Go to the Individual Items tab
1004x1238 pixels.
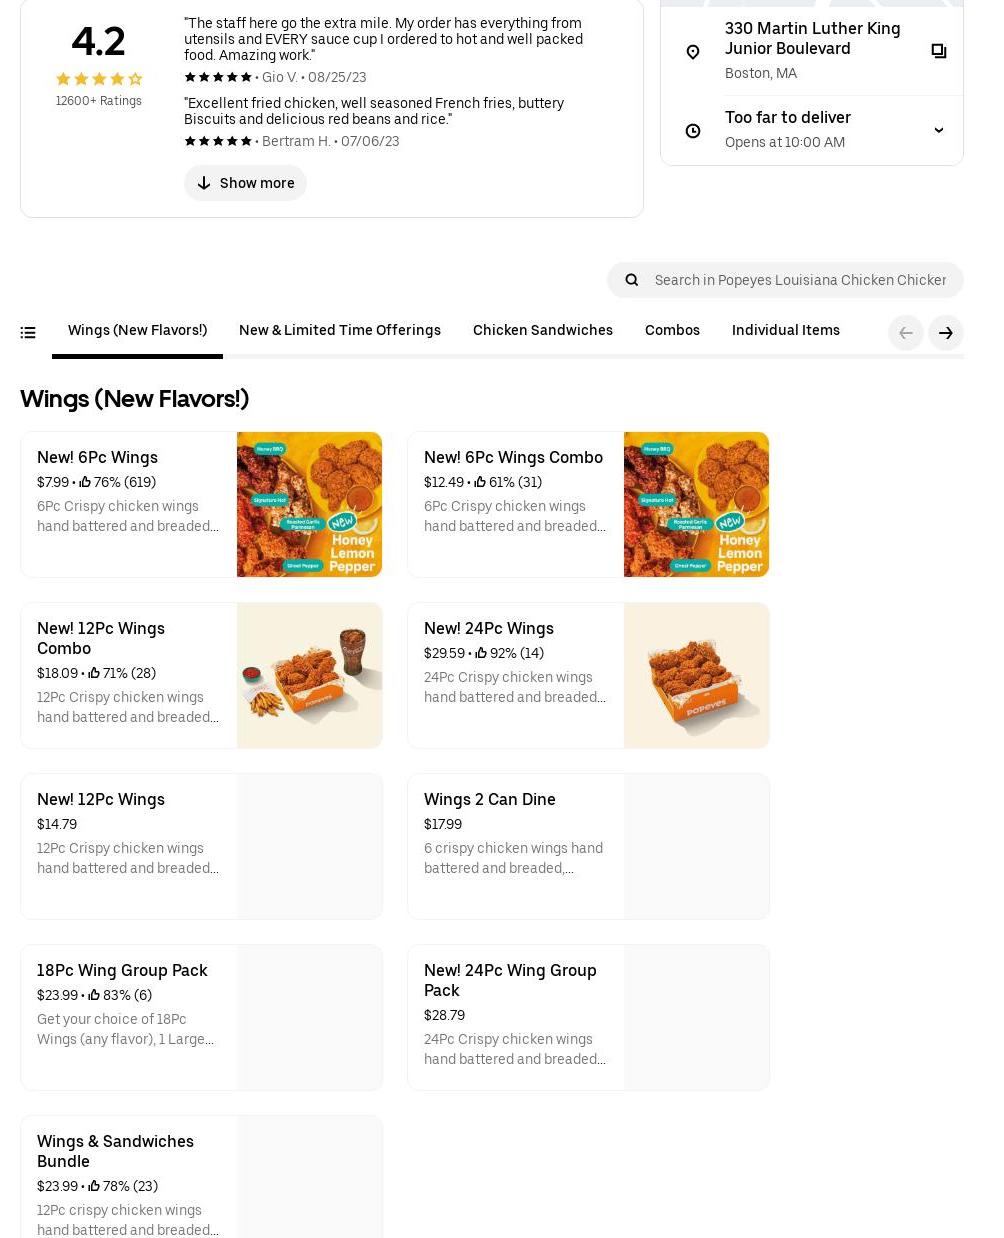785,330
